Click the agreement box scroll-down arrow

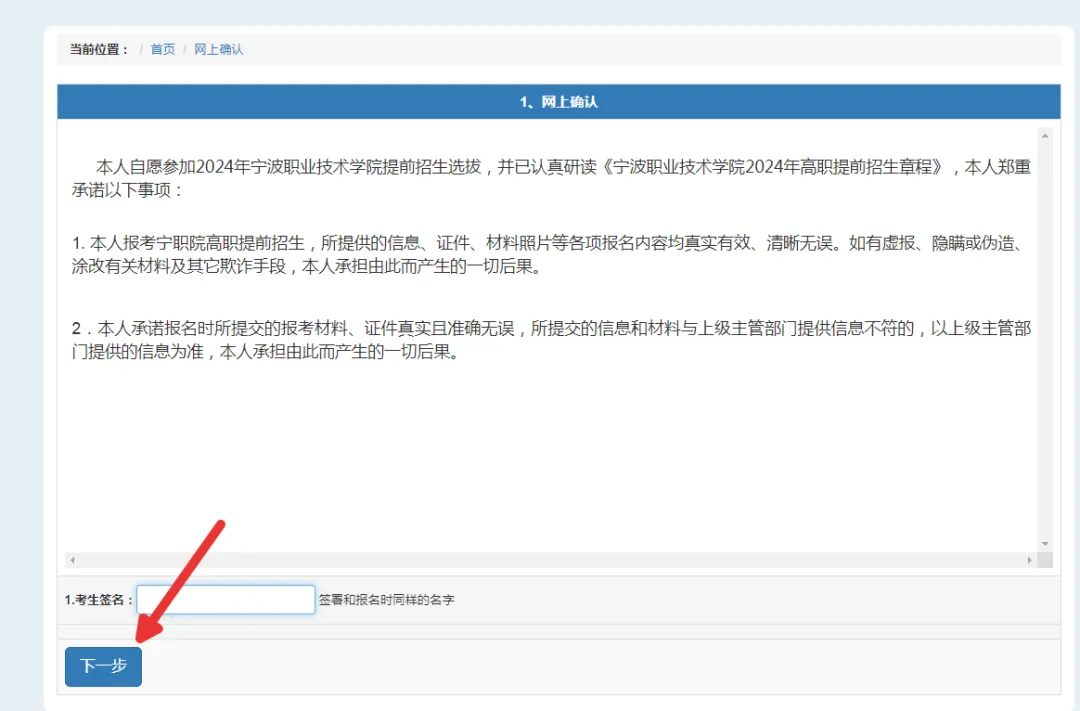click(x=1045, y=543)
